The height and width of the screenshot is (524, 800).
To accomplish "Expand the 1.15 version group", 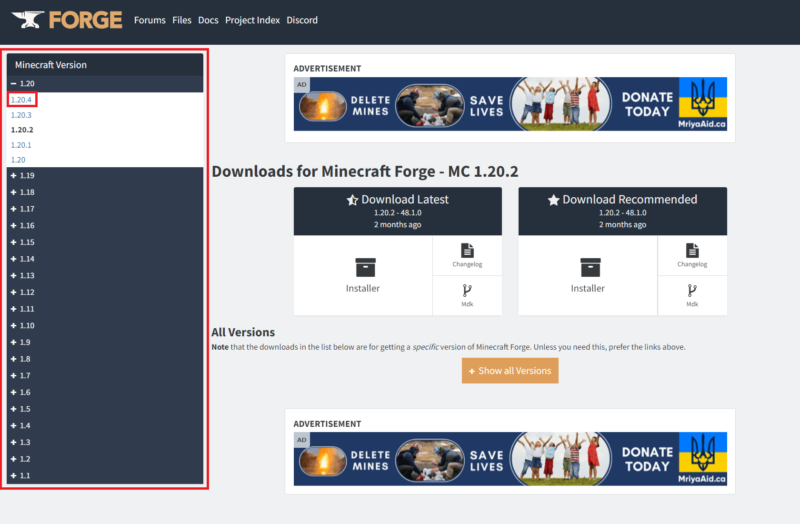I will 105,242.
